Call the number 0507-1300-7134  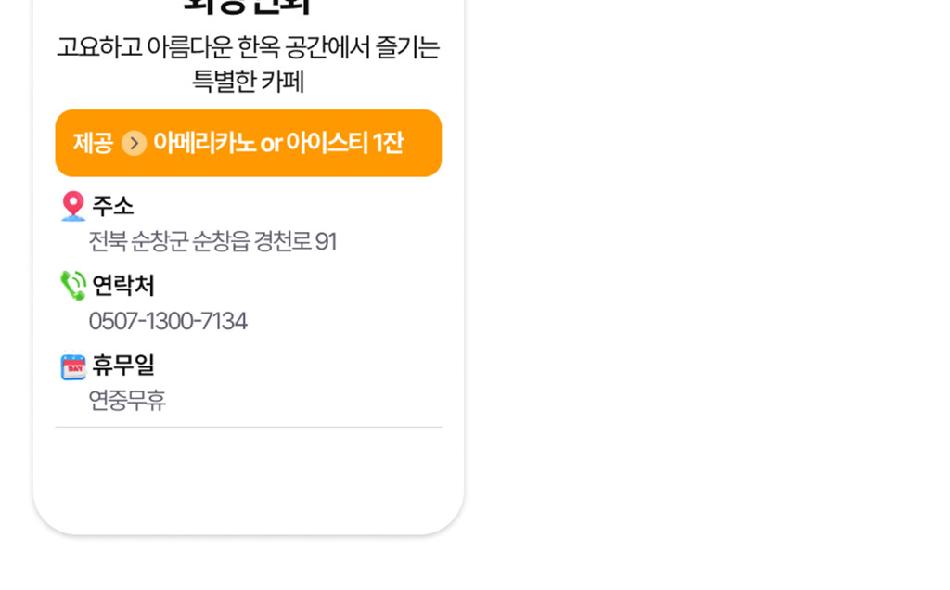click(168, 320)
